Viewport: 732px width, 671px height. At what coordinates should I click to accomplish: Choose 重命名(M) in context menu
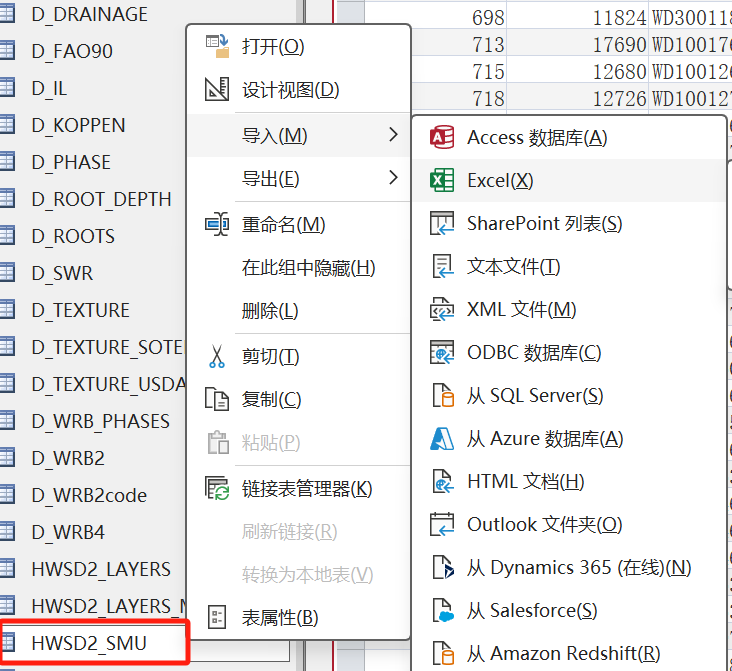[298, 225]
